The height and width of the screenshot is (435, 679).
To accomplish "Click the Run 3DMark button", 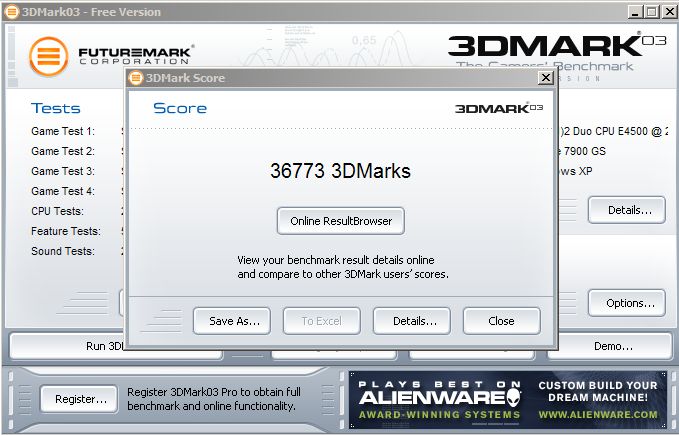I will pyautogui.click(x=67, y=346).
